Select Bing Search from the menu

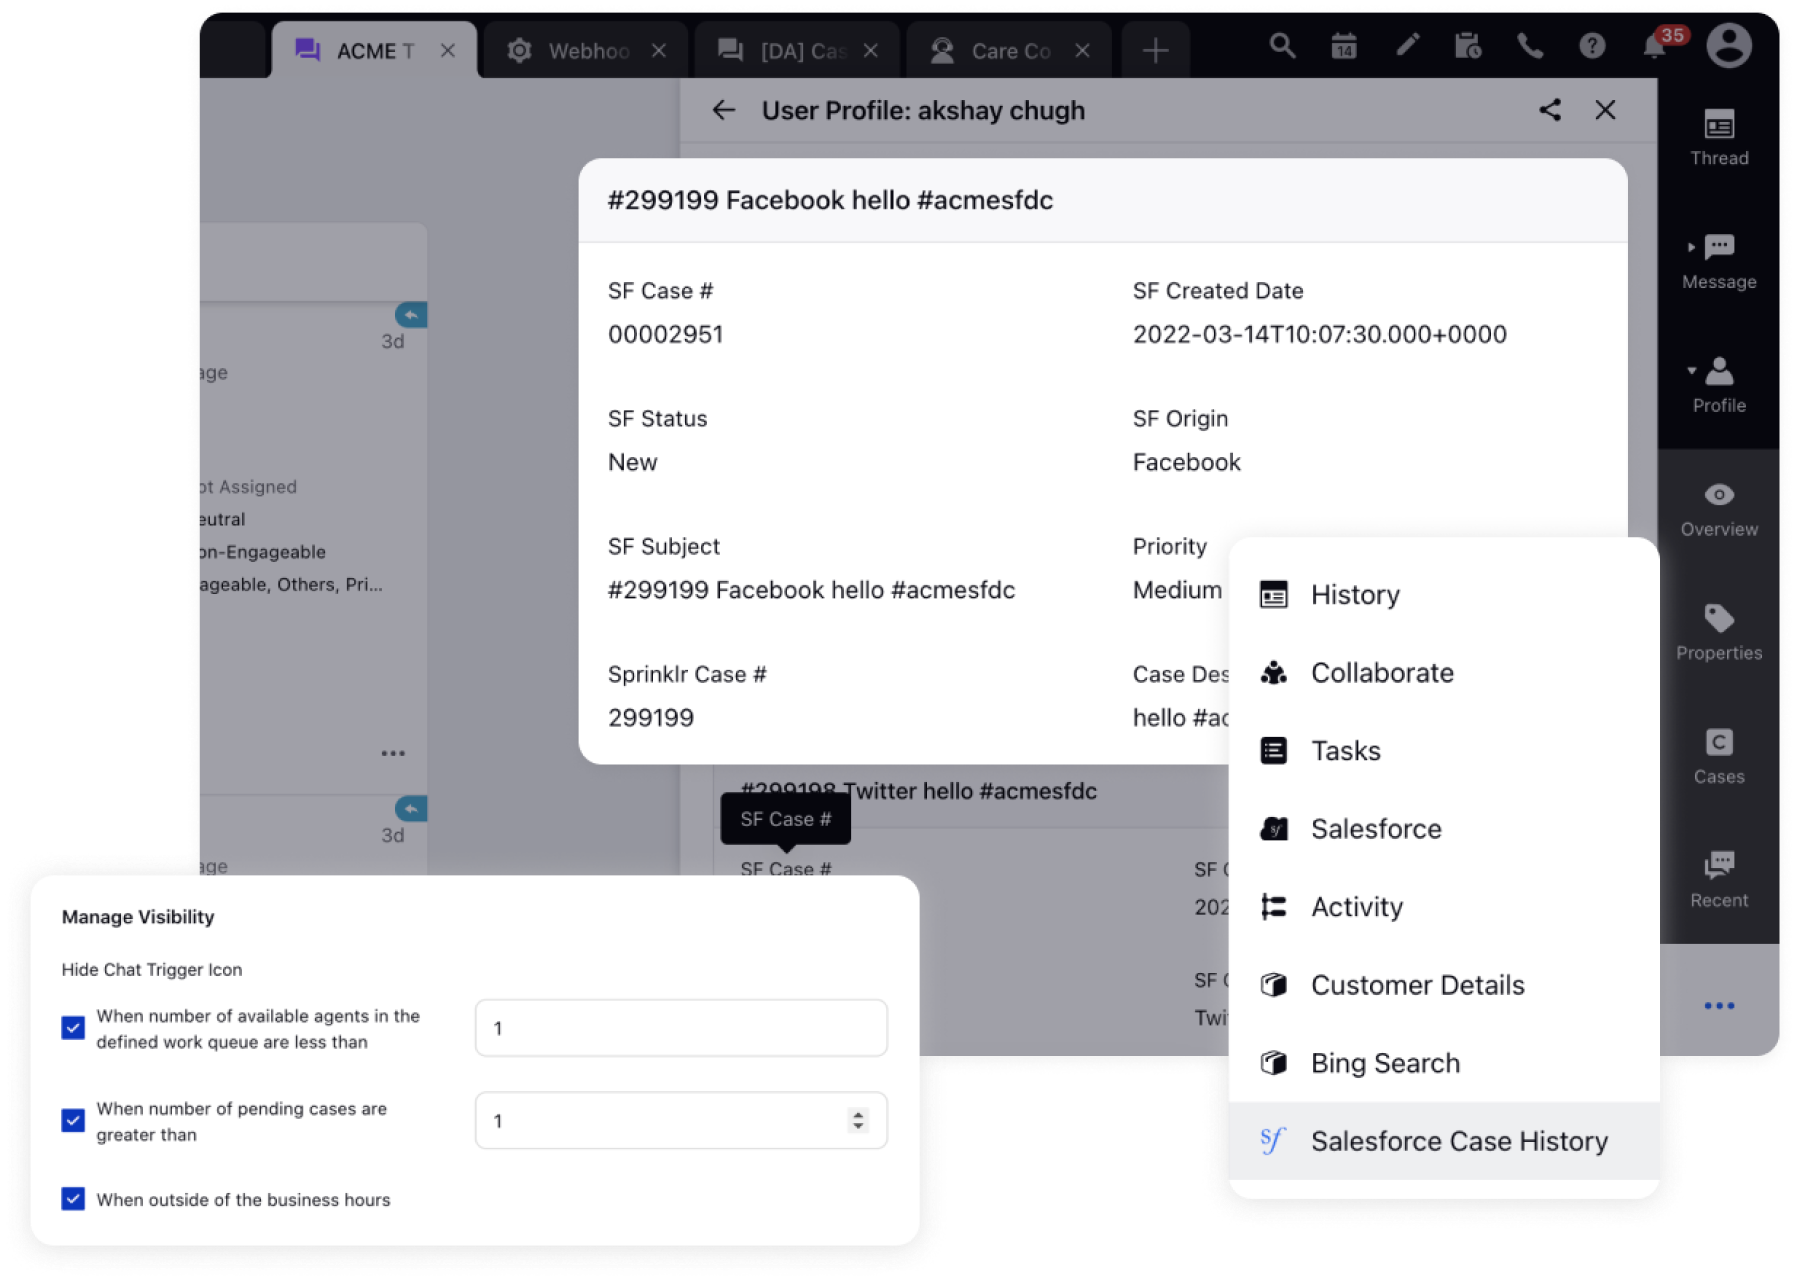pyautogui.click(x=1444, y=1063)
